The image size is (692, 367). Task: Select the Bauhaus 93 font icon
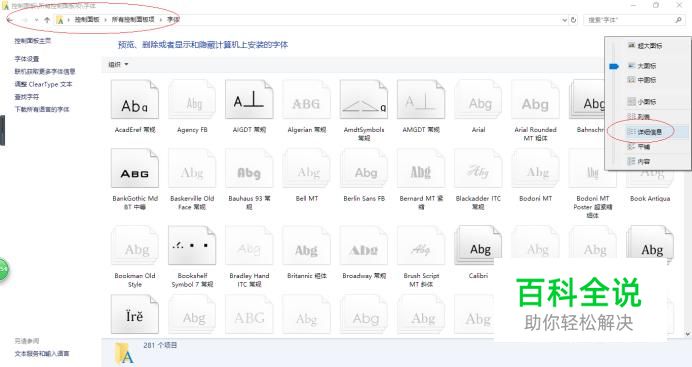coord(249,169)
